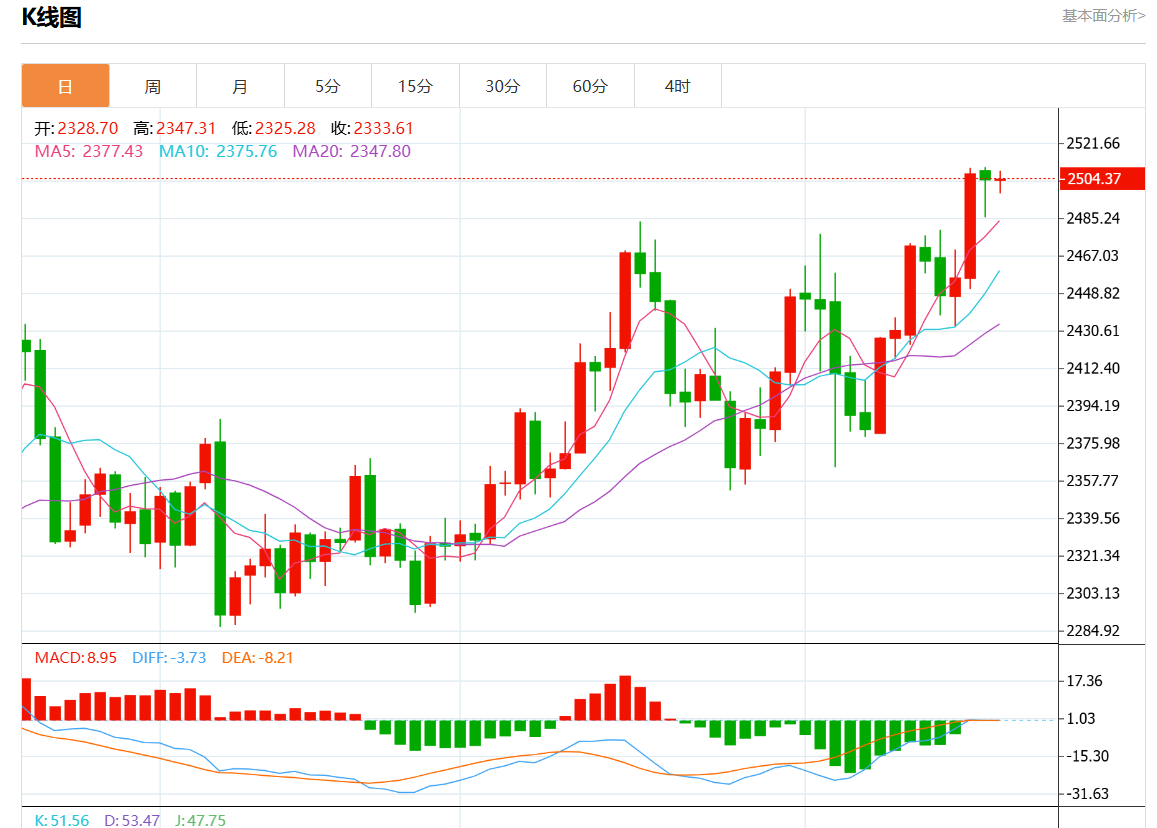Click the D:53.47 KDJ label
The width and height of the screenshot is (1157, 828).
[132, 820]
